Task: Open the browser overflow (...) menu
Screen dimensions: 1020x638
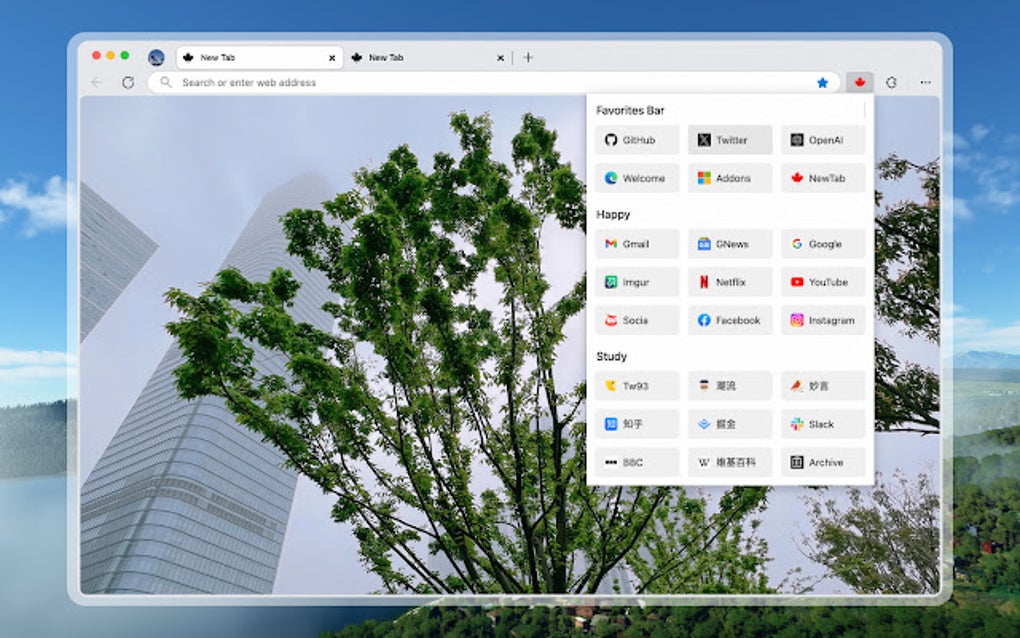Action: tap(923, 82)
